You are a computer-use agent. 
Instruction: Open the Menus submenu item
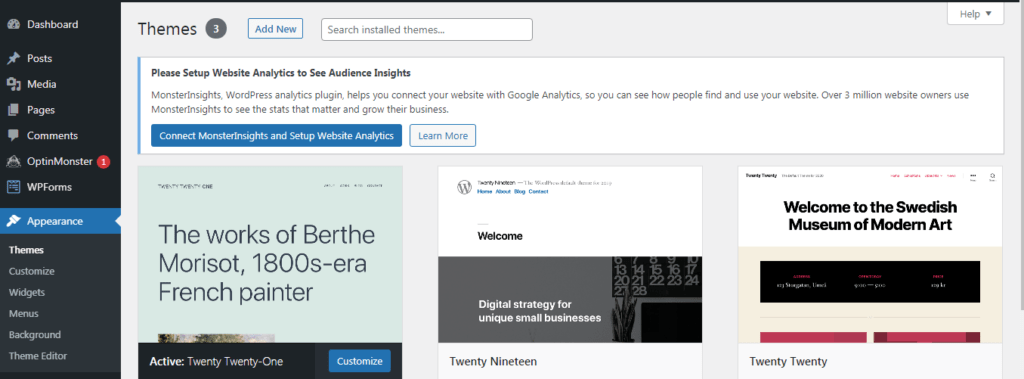24,314
